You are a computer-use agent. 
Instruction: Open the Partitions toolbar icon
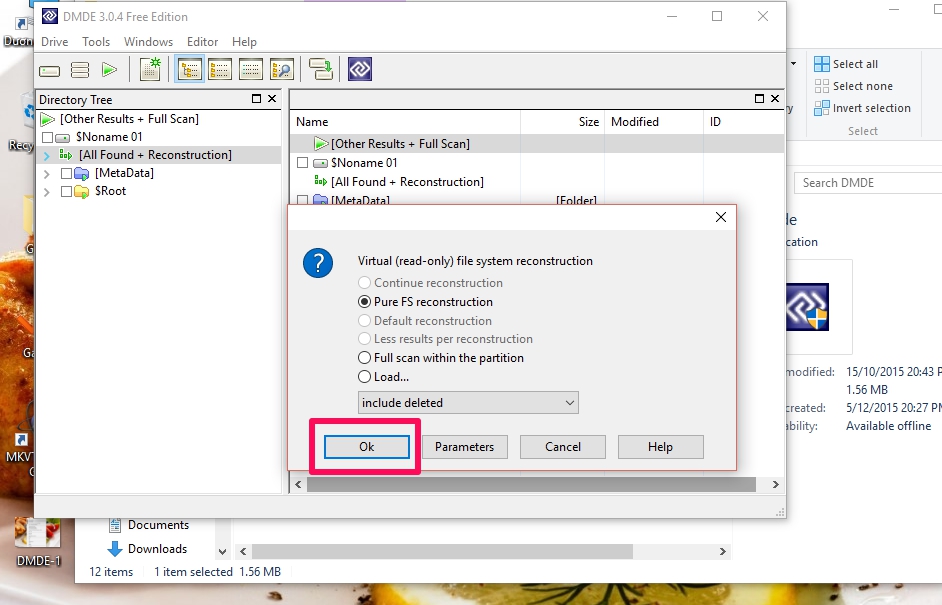pyautogui.click(x=80, y=70)
